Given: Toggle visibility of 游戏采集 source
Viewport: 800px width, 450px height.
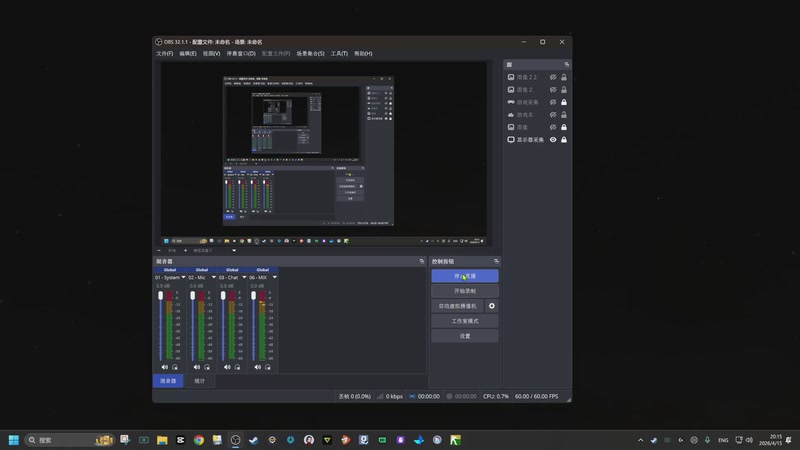Looking at the screenshot, I should tap(553, 102).
